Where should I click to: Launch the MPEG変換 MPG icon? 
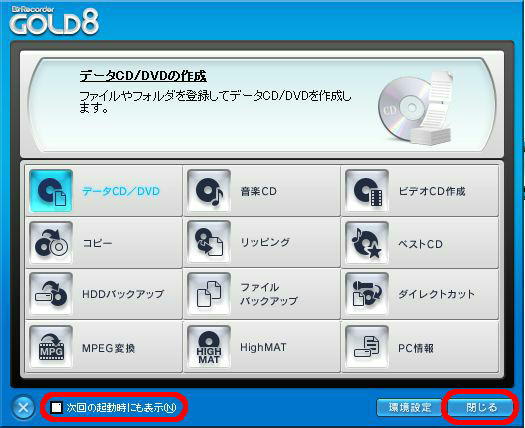click(x=51, y=347)
